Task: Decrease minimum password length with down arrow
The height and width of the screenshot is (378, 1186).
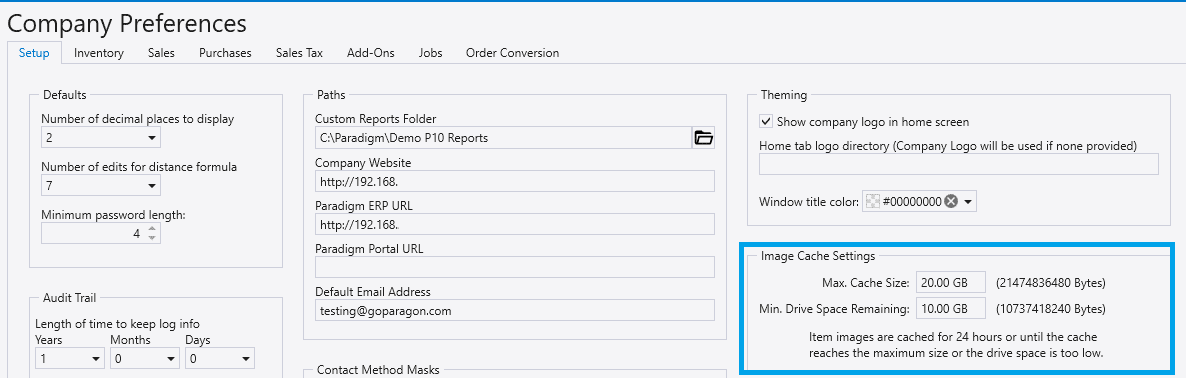Action: coord(152,239)
